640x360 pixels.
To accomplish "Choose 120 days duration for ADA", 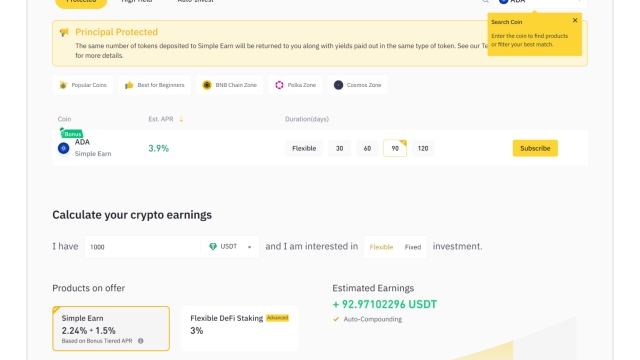I will tap(423, 148).
